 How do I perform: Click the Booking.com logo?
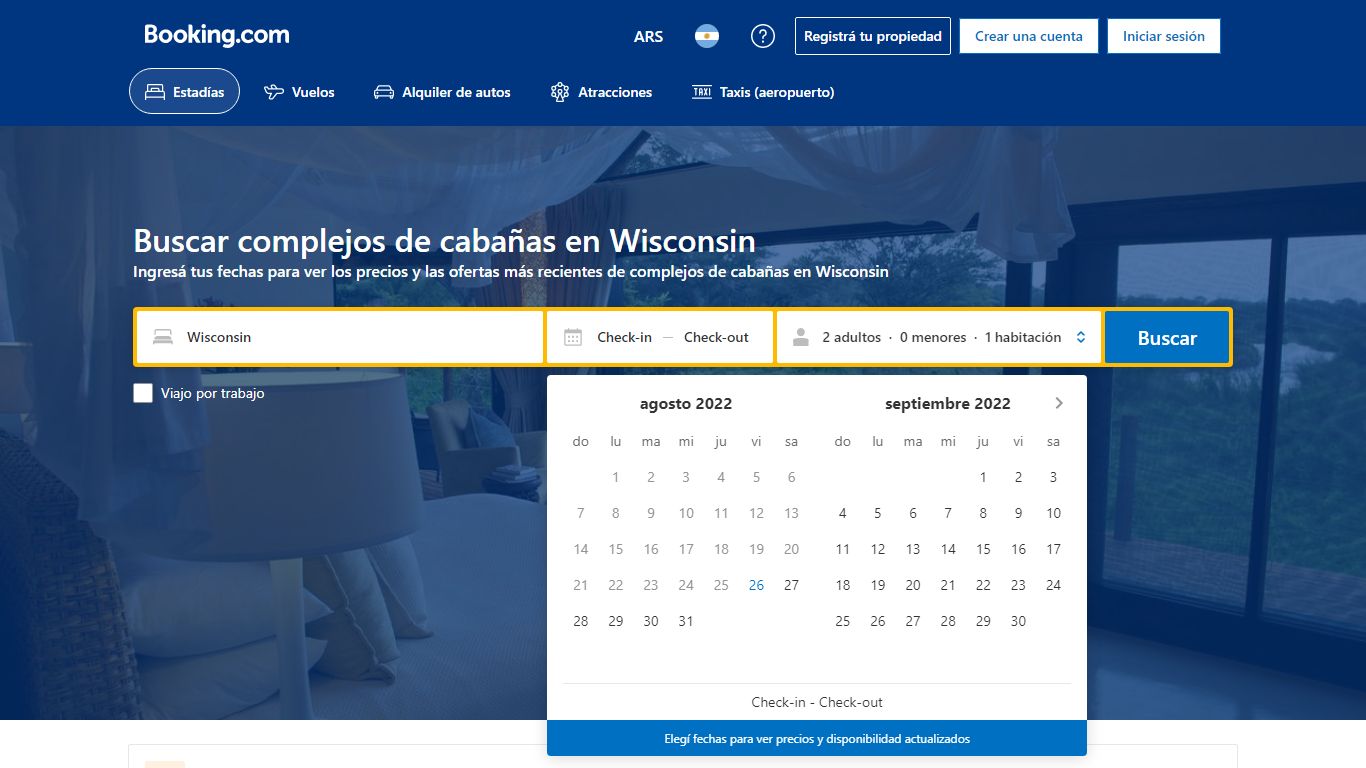(217, 35)
